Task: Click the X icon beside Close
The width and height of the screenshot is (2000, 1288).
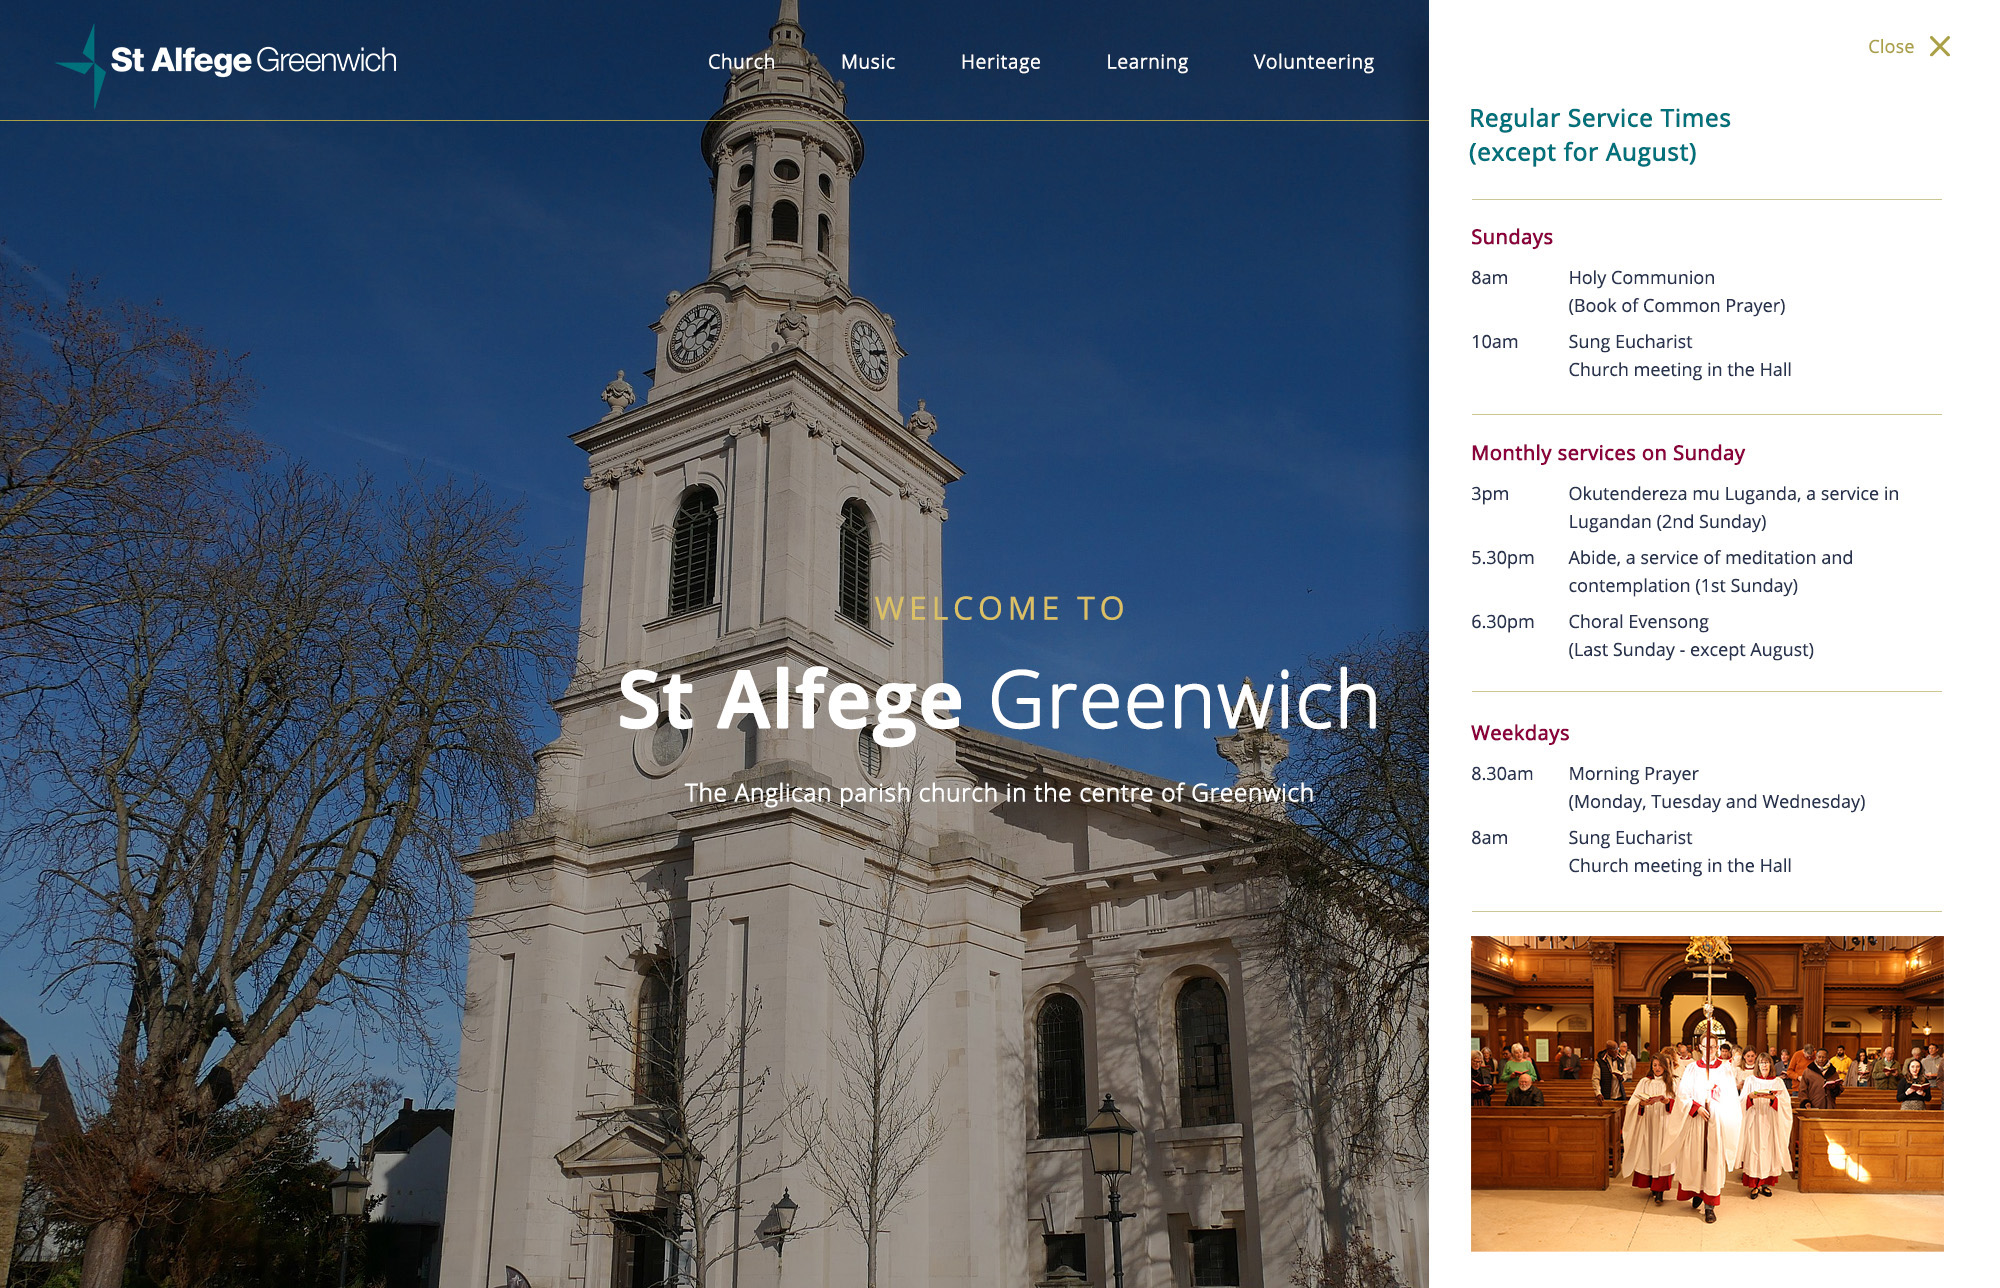Action: pos(1938,46)
